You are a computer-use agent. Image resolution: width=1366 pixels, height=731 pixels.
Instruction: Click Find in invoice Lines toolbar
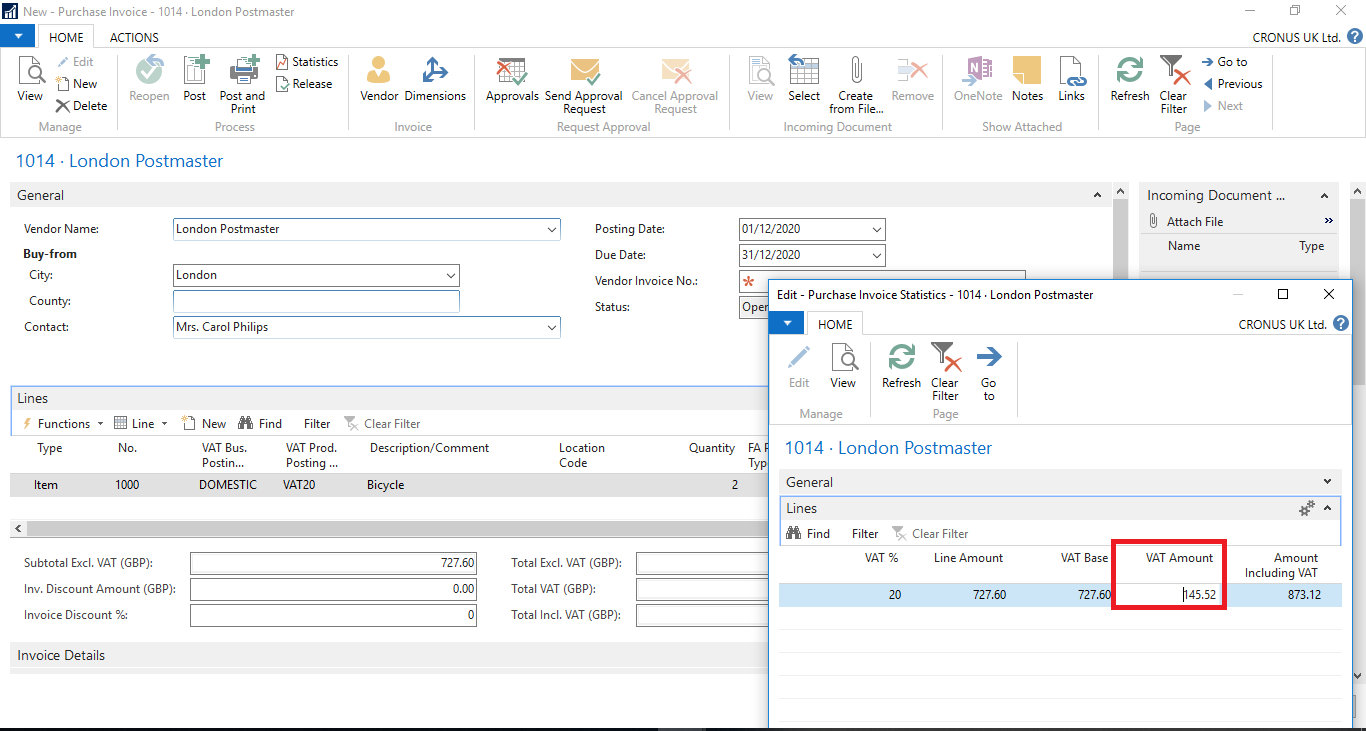coord(260,424)
